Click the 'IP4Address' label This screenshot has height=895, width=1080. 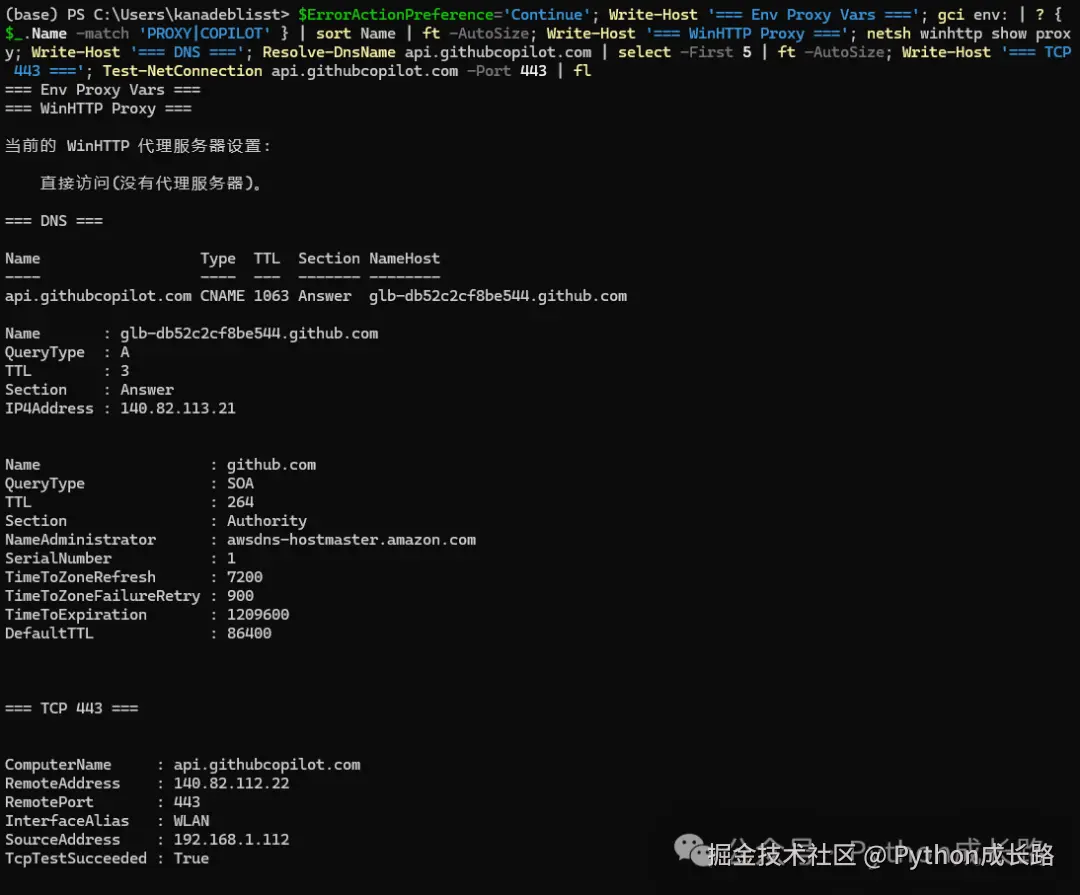[x=49, y=409]
